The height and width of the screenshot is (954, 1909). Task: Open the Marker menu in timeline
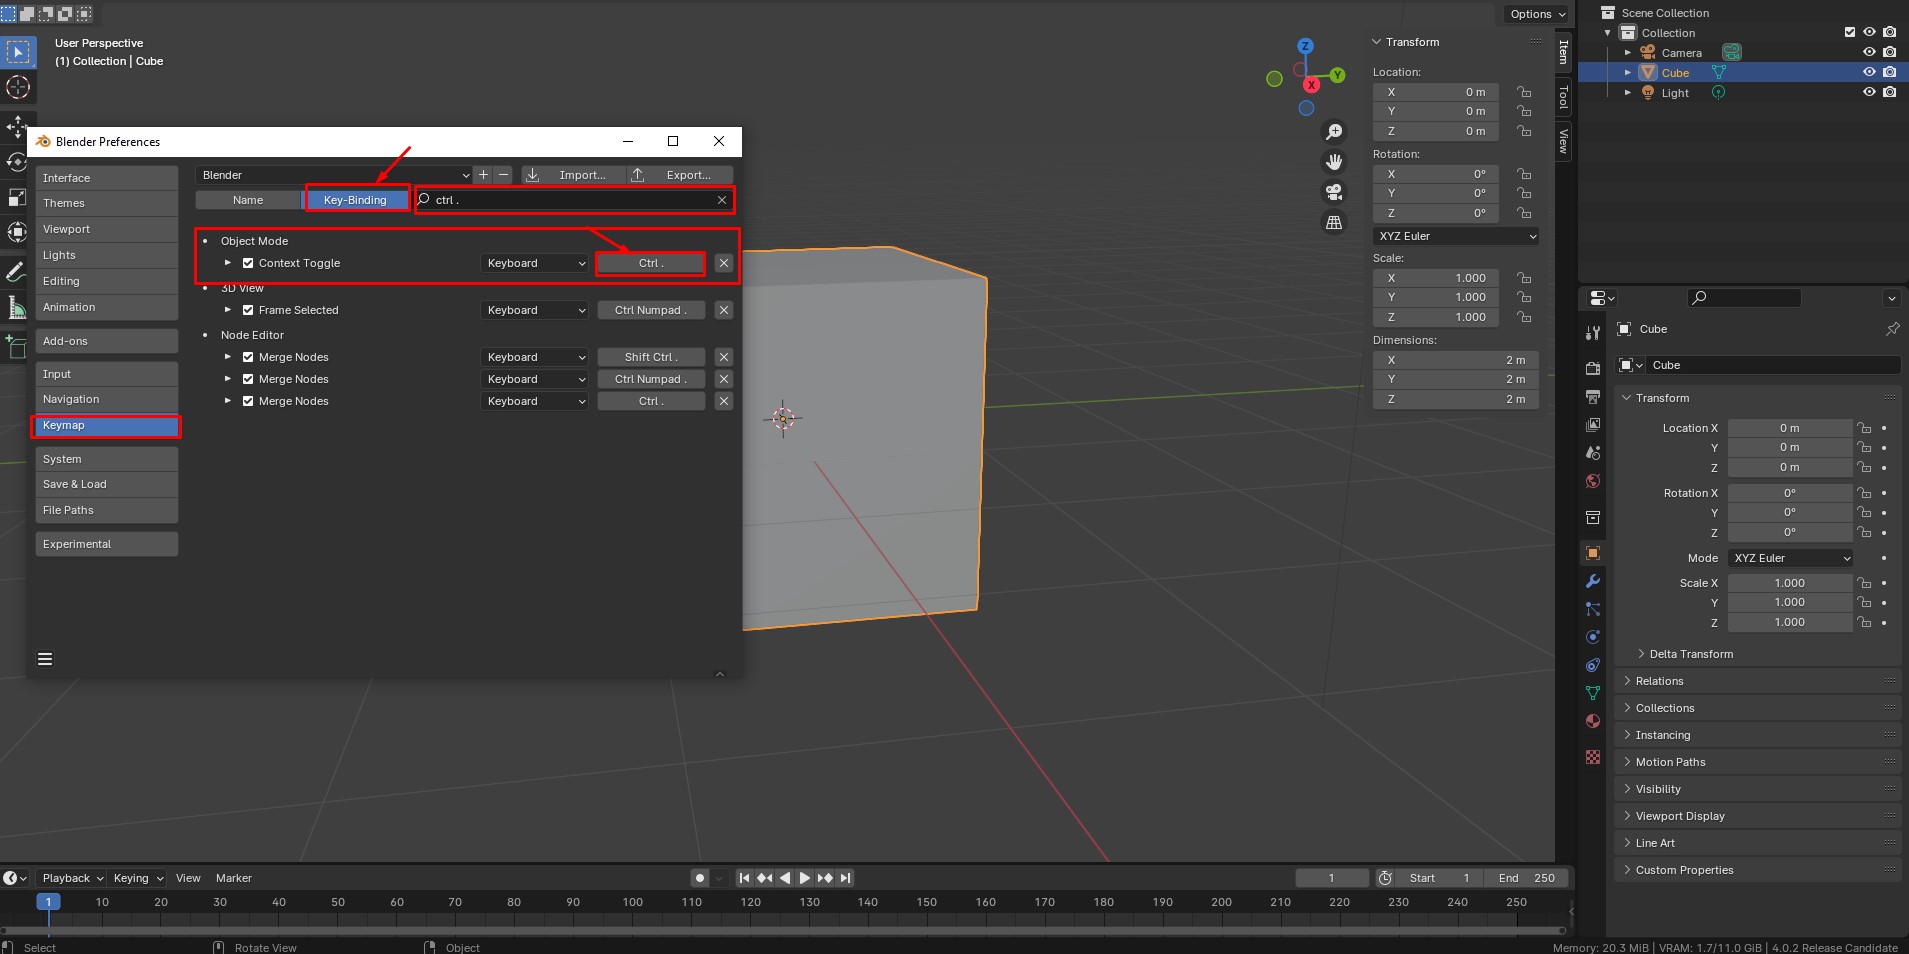[234, 878]
